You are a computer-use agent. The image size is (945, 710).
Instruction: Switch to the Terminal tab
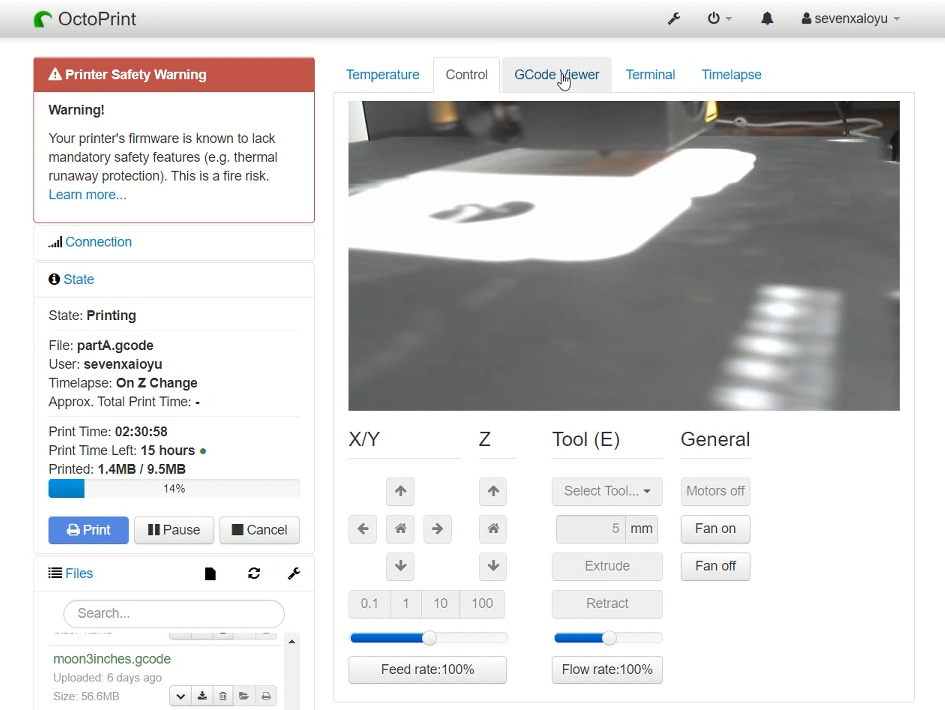tap(650, 75)
